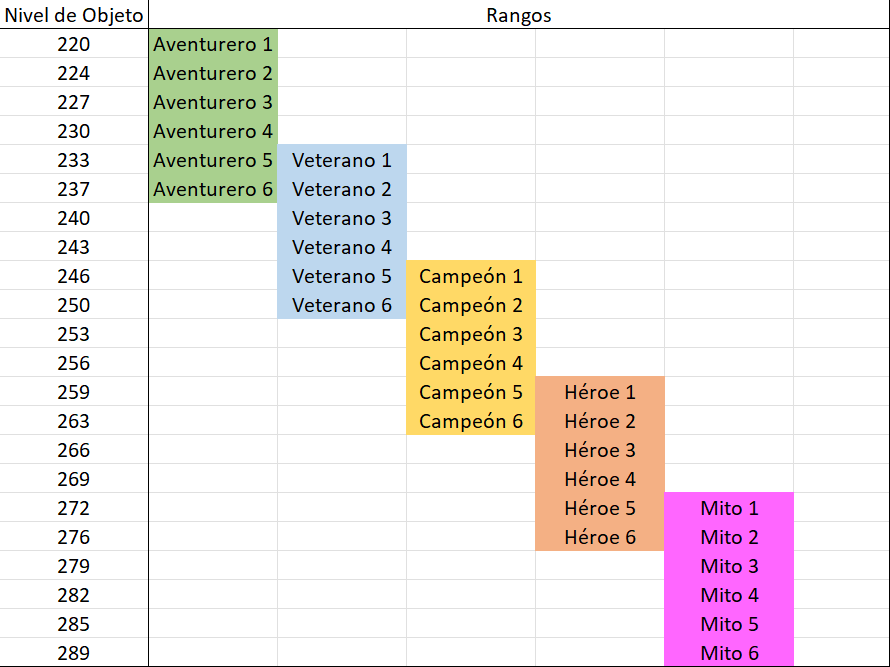
Task: Click the Héroe 1 cell
Action: tap(600, 392)
